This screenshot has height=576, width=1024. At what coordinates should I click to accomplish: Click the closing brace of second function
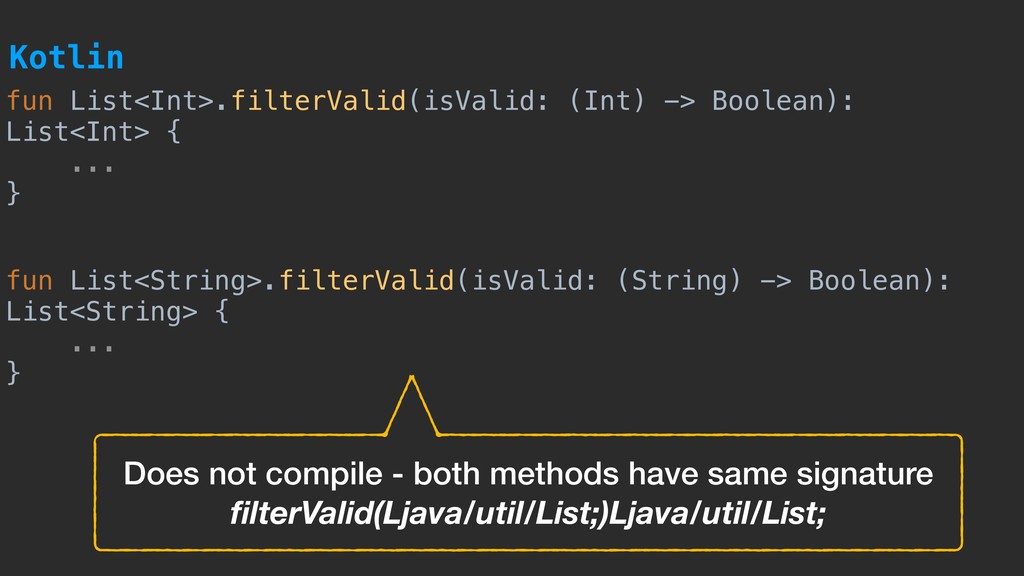(14, 373)
